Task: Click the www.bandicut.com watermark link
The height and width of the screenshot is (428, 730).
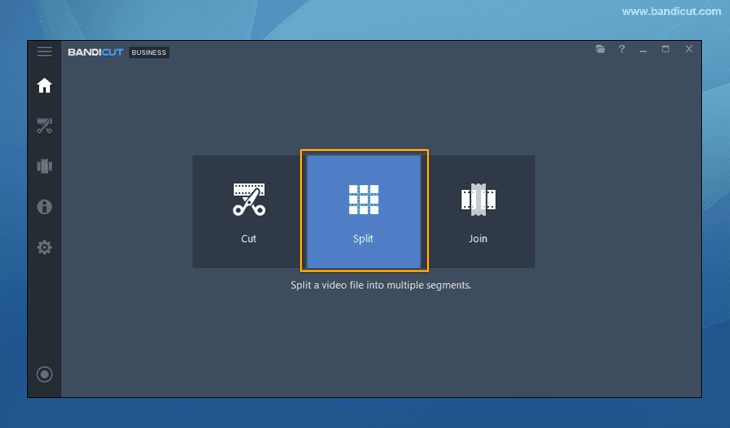Action: click(x=671, y=12)
